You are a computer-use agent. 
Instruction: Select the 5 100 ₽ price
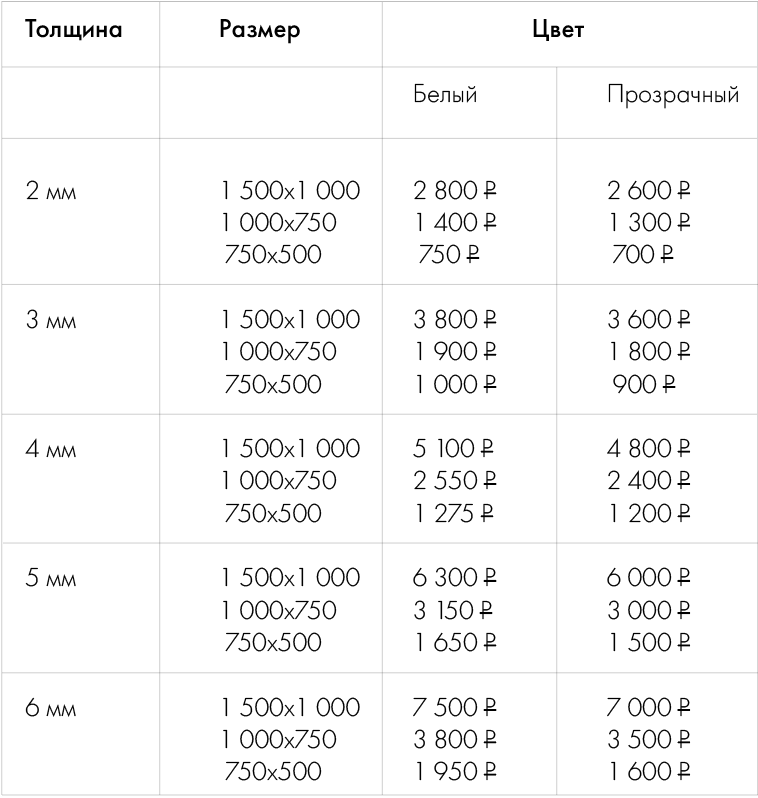point(455,448)
